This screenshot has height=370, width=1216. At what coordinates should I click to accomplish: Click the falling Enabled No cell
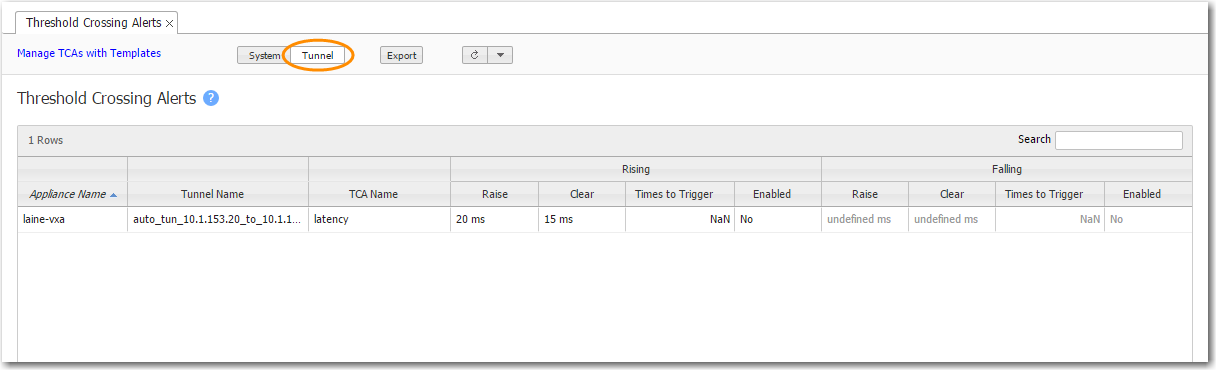1148,219
